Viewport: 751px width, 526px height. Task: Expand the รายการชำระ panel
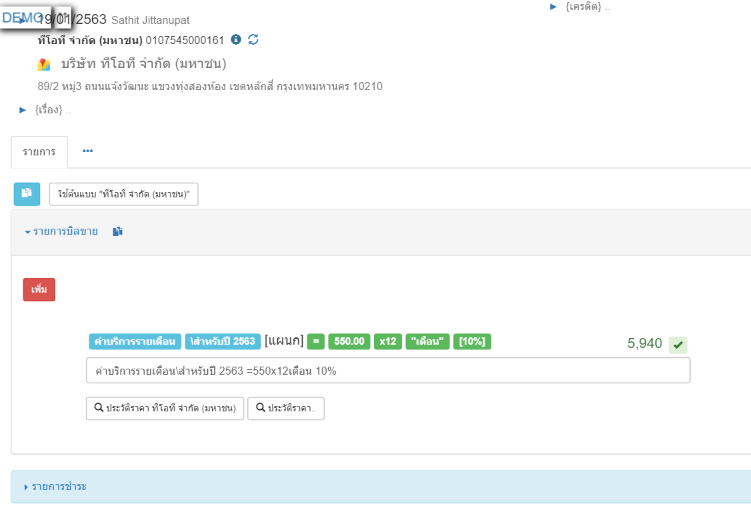point(56,487)
